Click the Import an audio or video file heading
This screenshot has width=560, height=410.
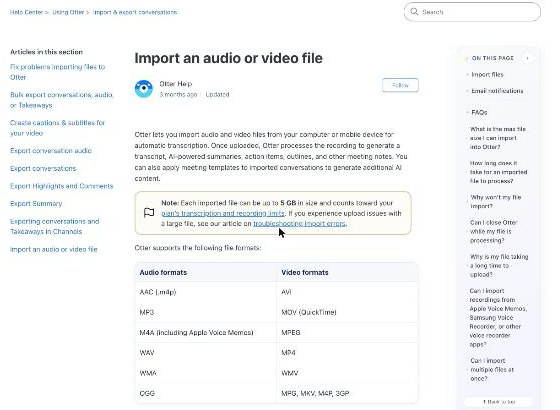pyautogui.click(x=229, y=58)
